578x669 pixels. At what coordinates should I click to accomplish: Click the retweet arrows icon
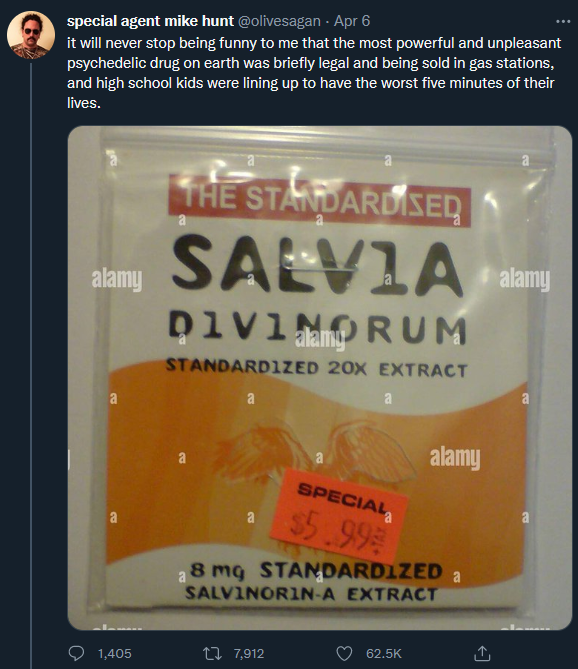211,653
